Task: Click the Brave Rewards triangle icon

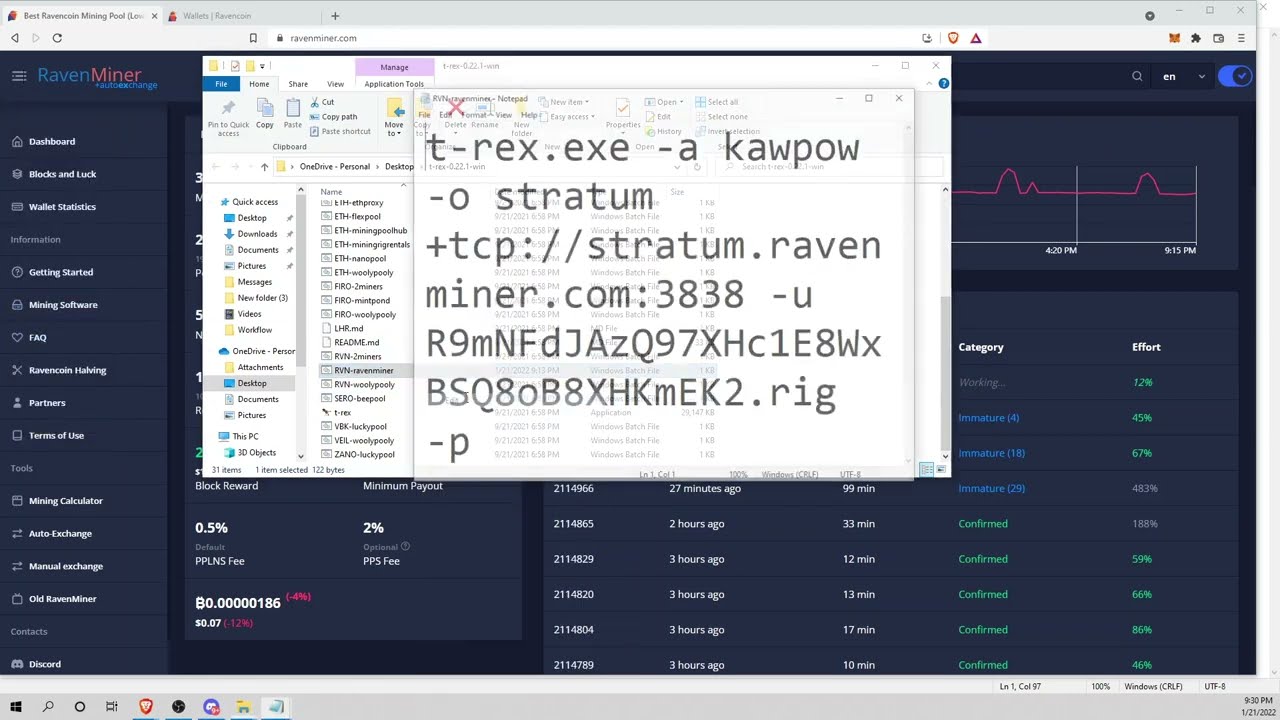Action: [975, 38]
